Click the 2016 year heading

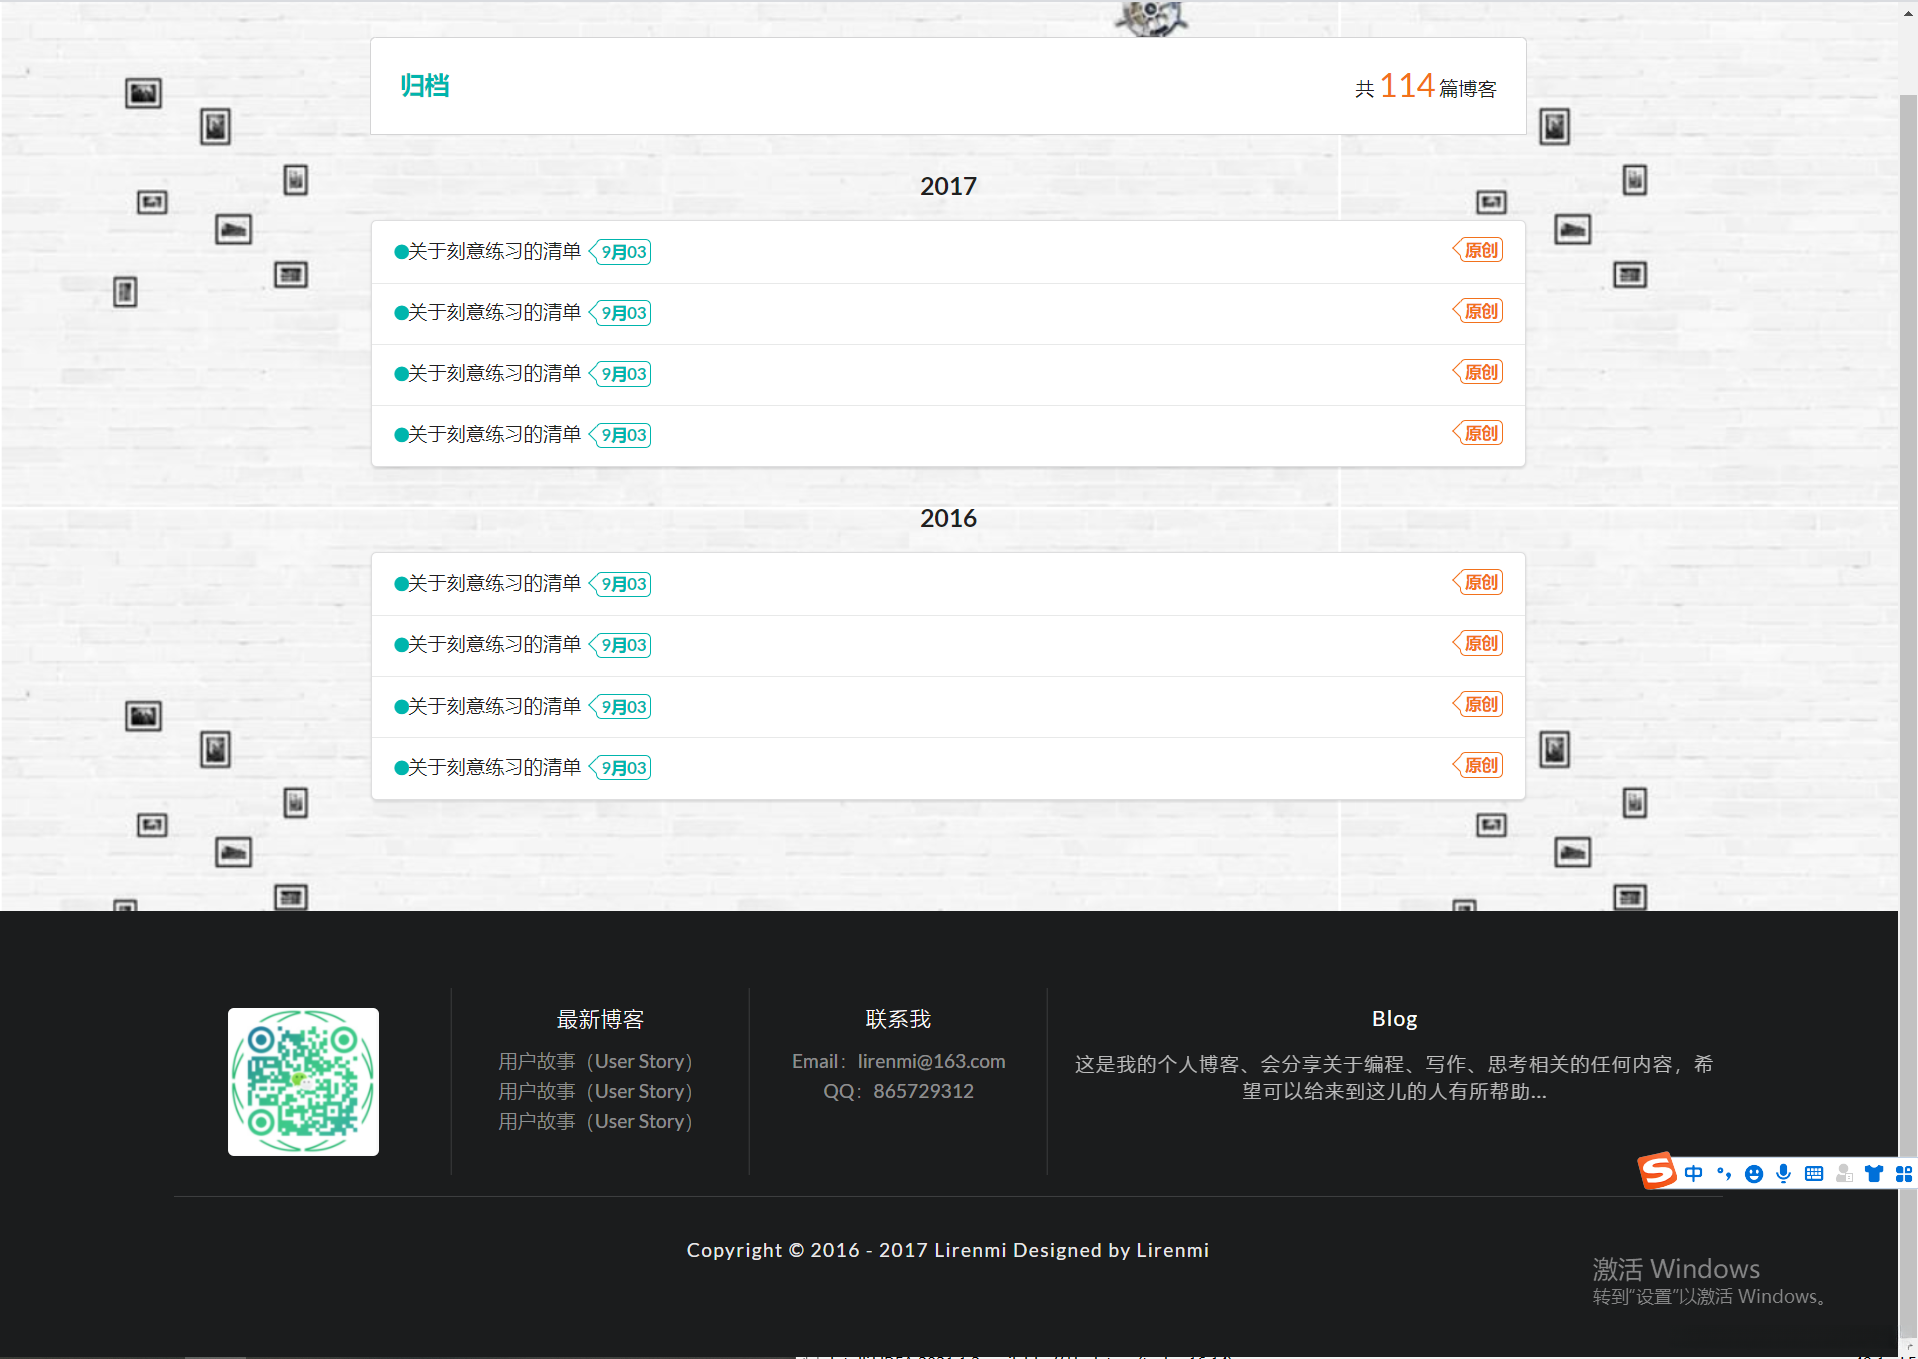coord(948,518)
